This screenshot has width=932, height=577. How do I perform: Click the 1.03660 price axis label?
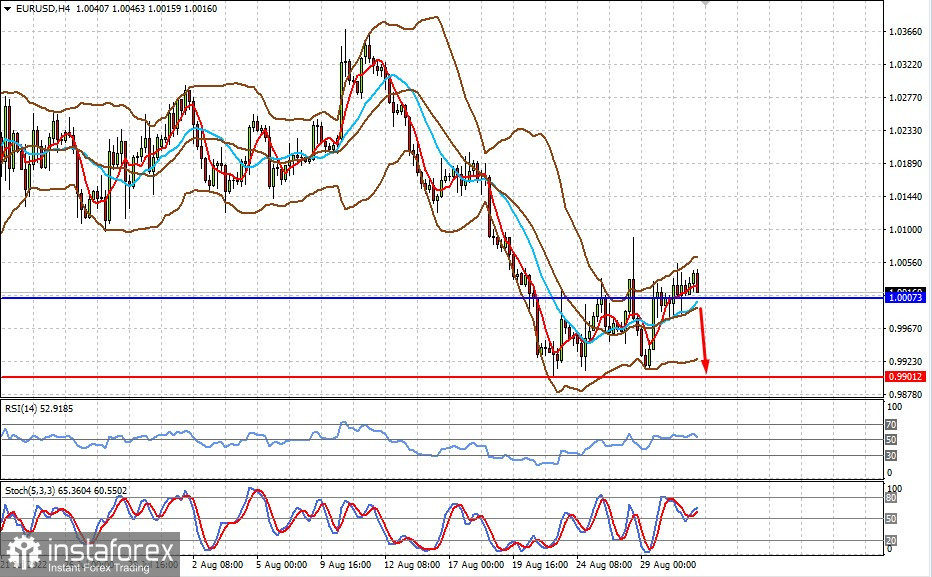[x=905, y=31]
